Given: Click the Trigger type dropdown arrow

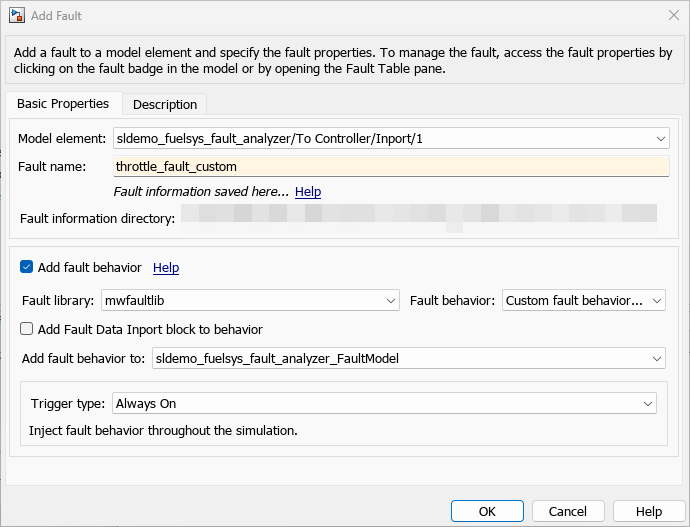Looking at the screenshot, I should [648, 403].
